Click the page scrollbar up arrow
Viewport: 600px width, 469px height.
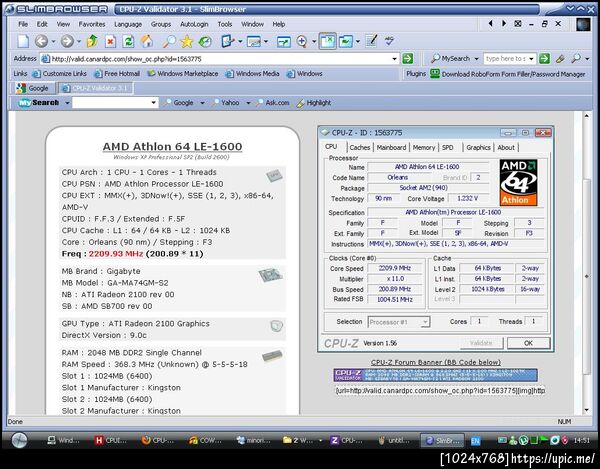587,116
